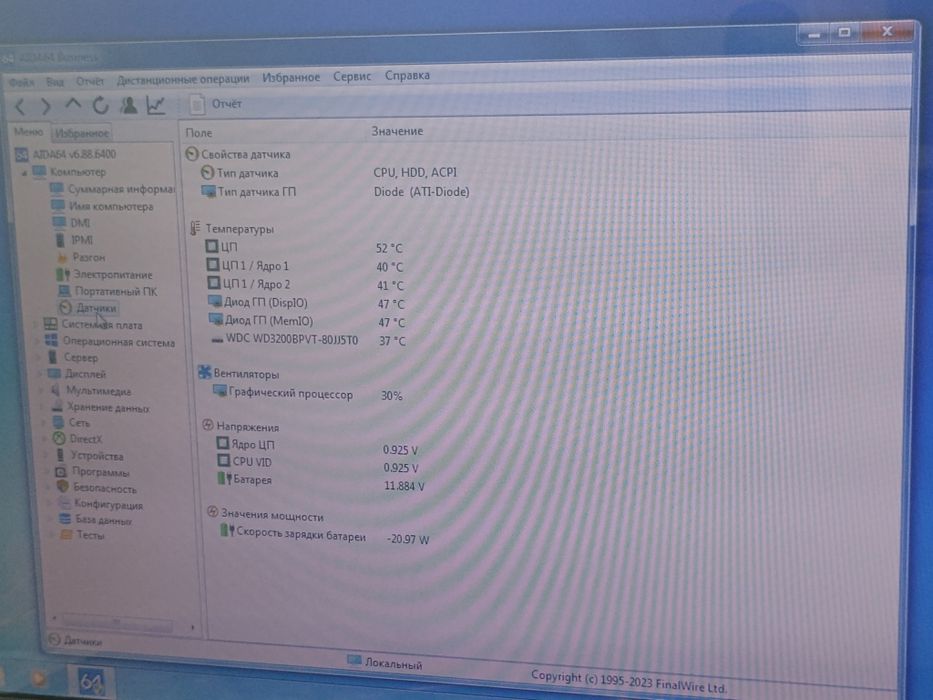
Task: Open the user remote icon in toolbar
Action: 128,105
